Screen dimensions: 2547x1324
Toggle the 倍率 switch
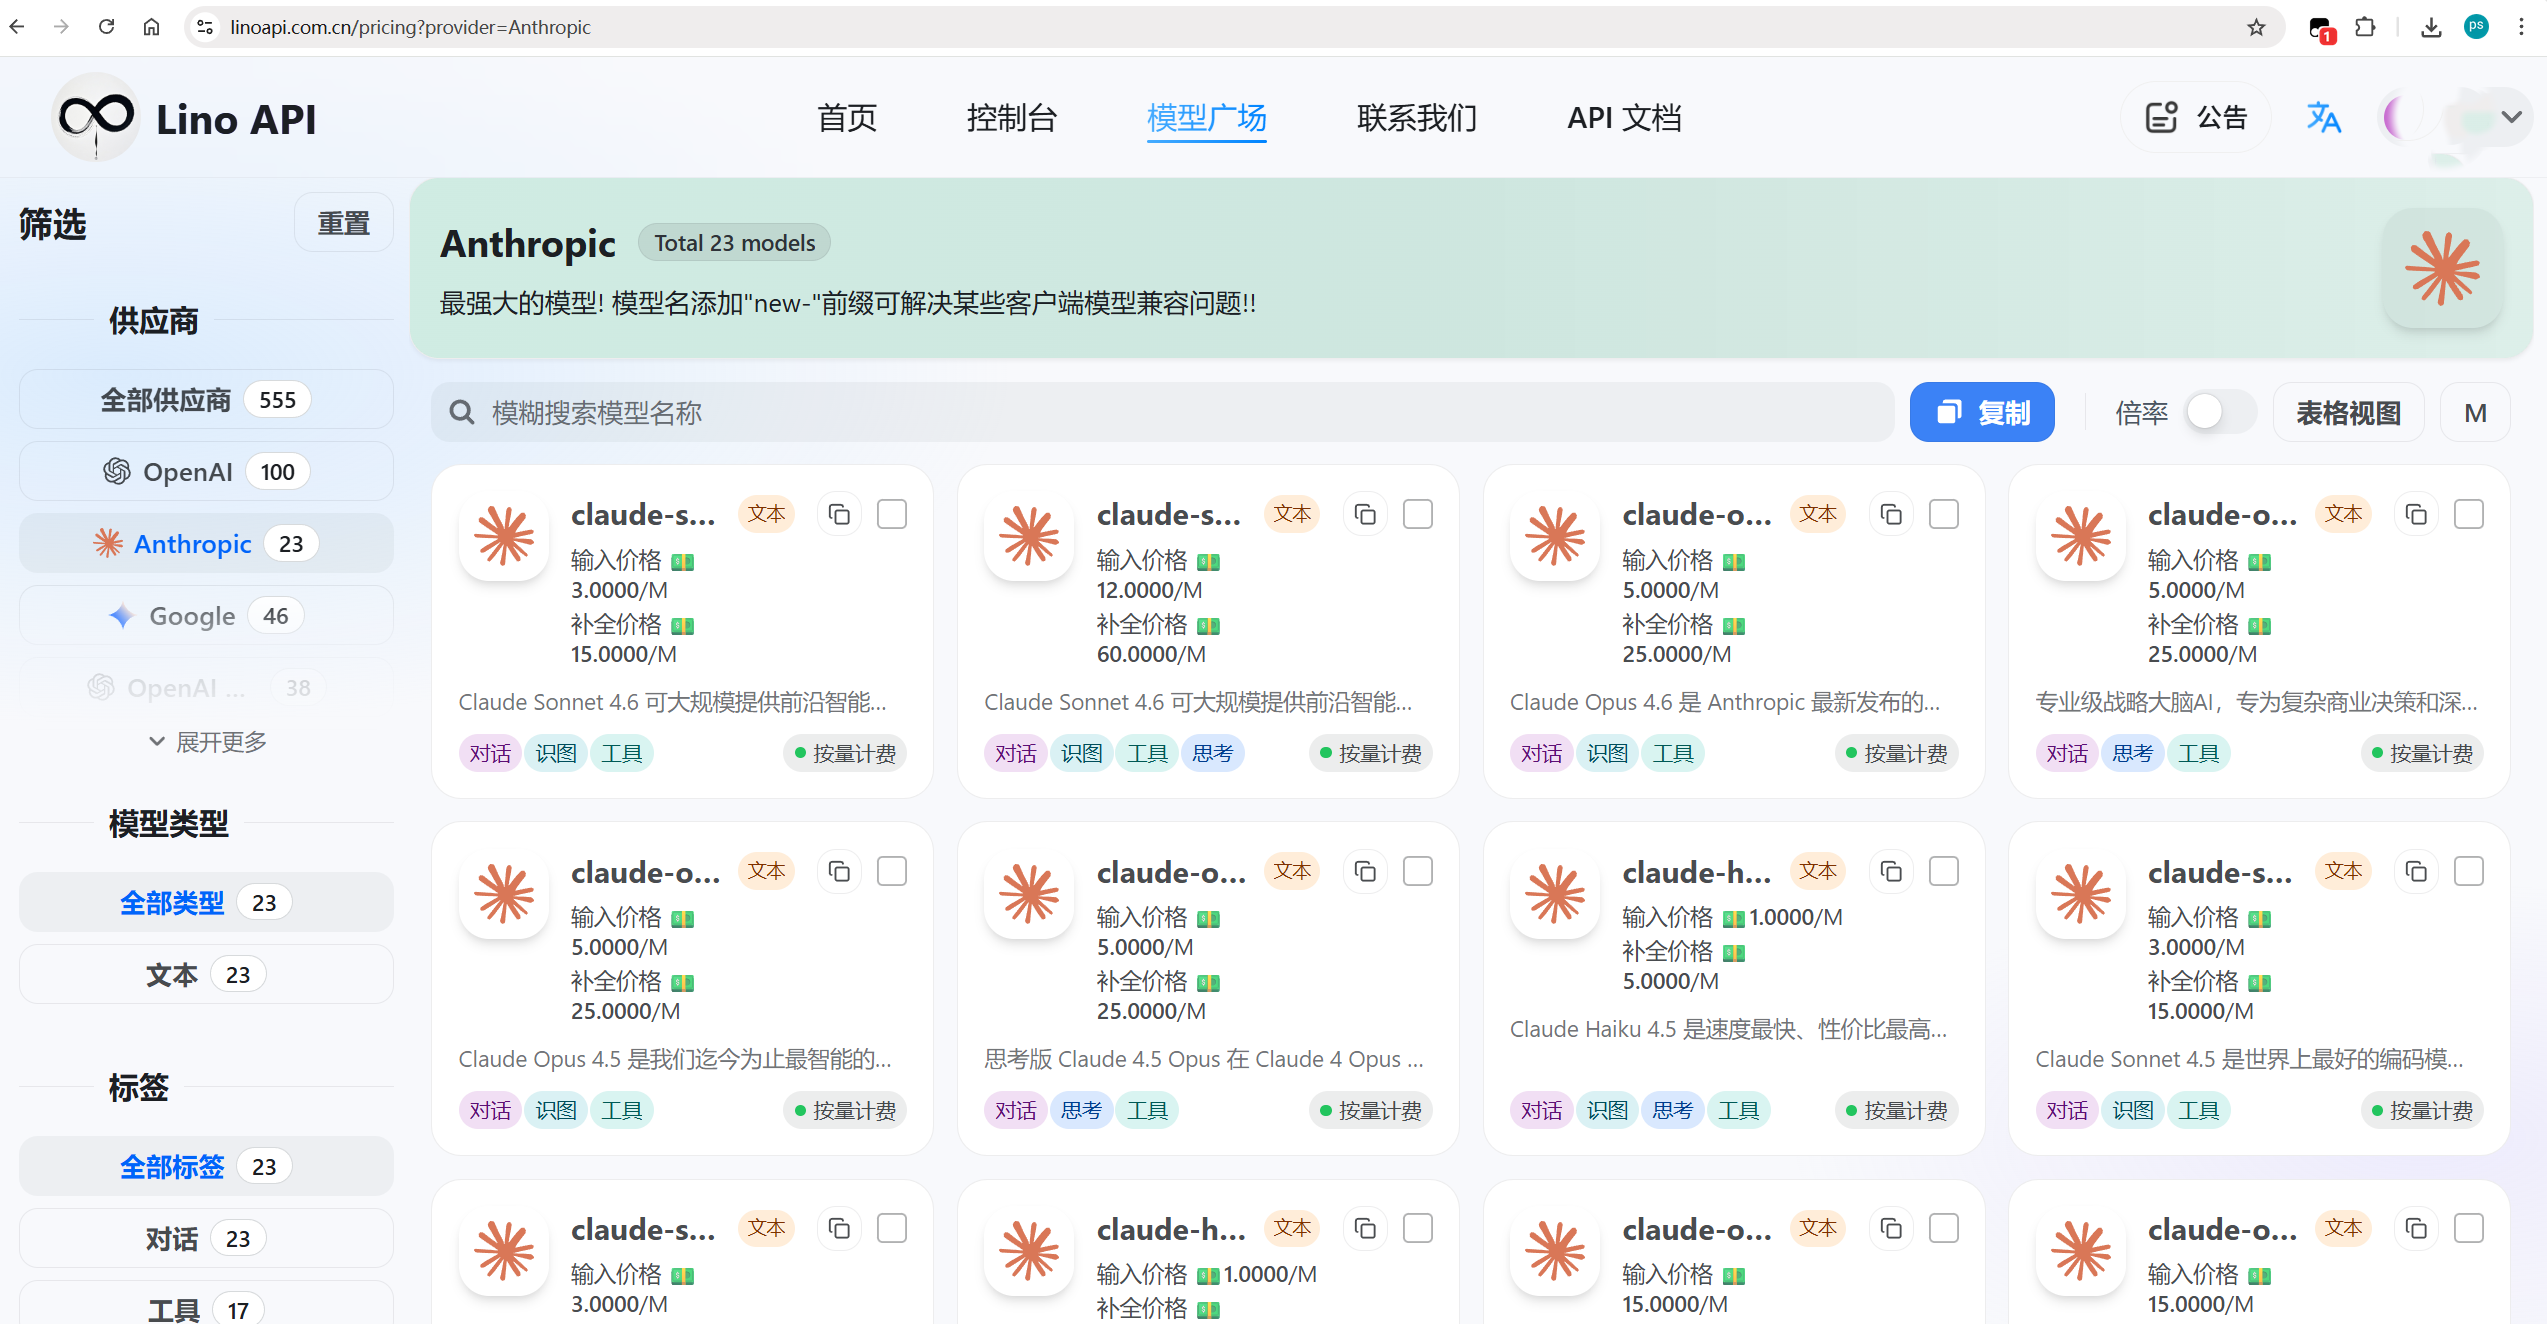[x=2220, y=412]
